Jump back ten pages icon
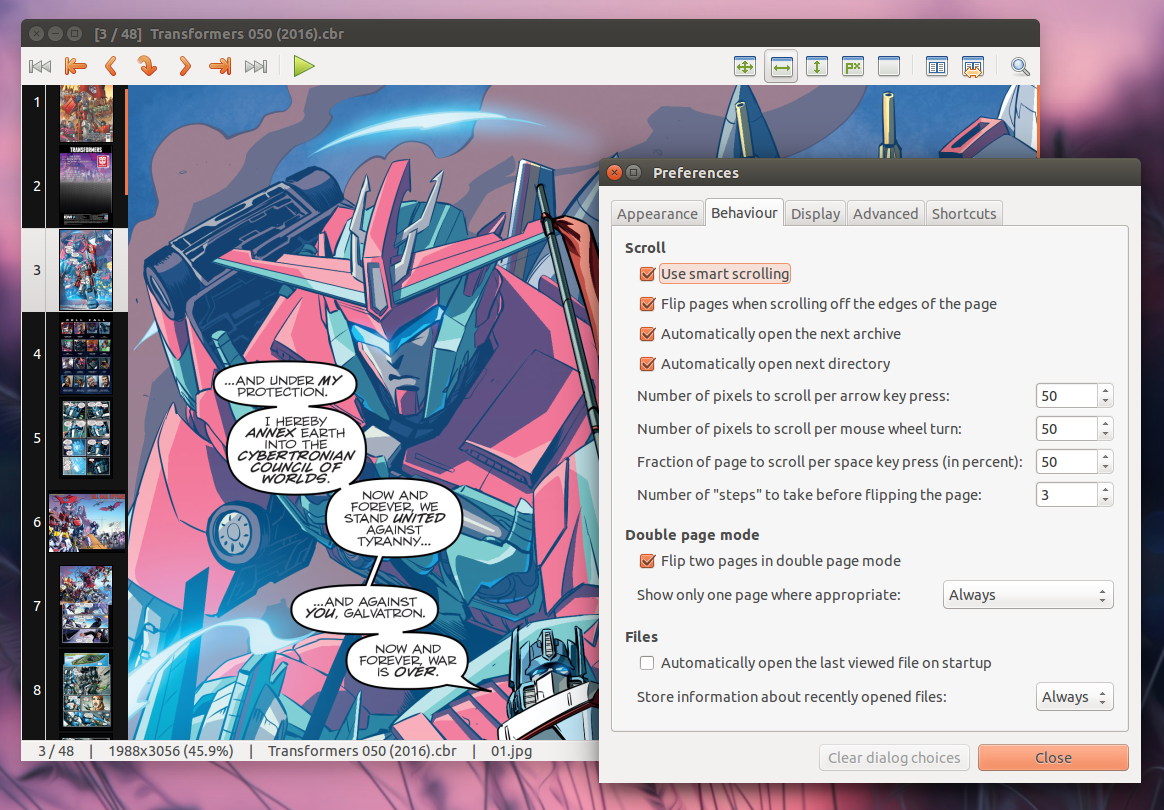1164x810 pixels. (76, 67)
